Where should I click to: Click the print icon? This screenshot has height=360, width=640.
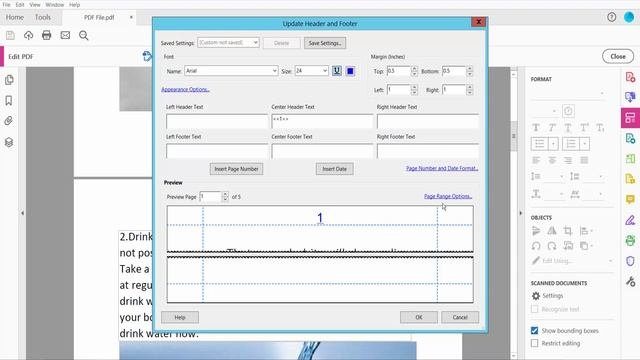tap(47, 36)
